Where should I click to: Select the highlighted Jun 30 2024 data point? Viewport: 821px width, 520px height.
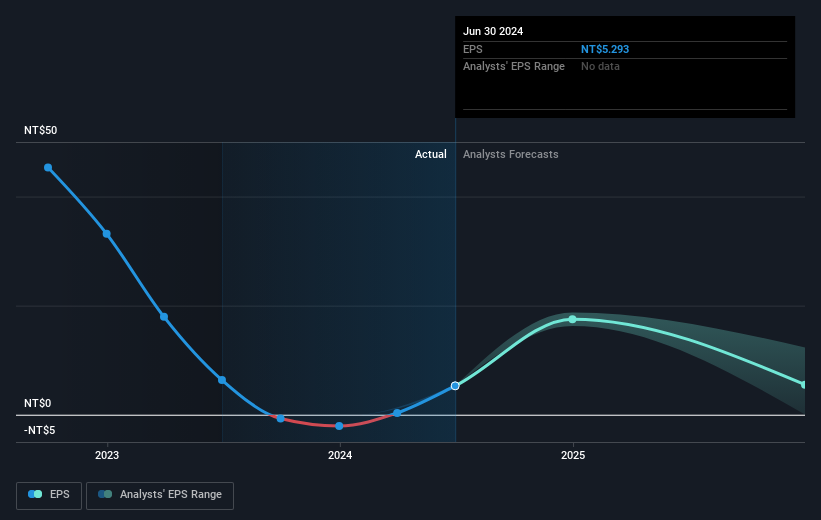(x=455, y=386)
